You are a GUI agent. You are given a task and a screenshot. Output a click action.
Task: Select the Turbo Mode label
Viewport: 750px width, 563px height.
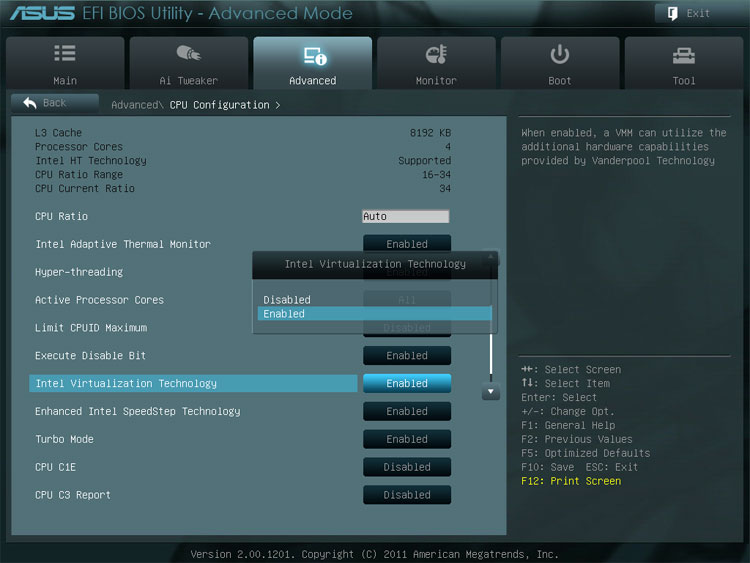click(x=64, y=439)
